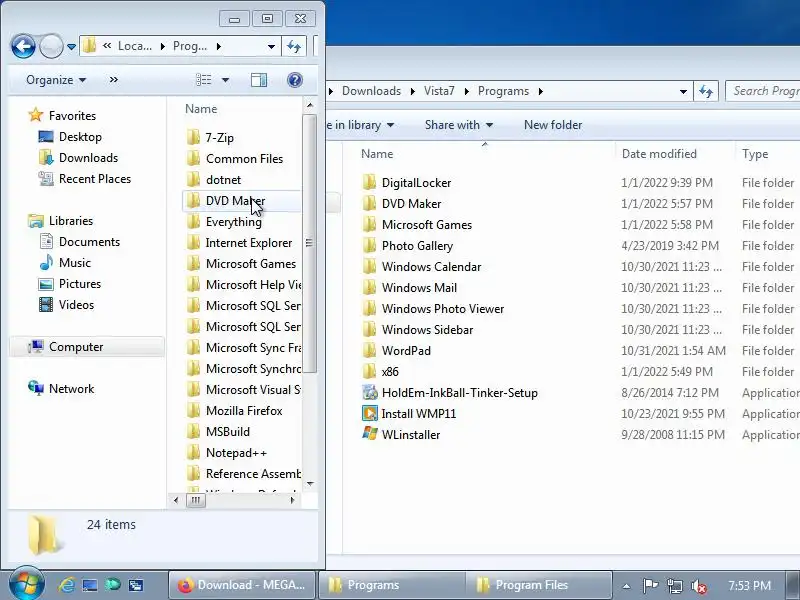Open Downloads in the navigation pane
Screen dimensions: 800x600
click(88, 158)
